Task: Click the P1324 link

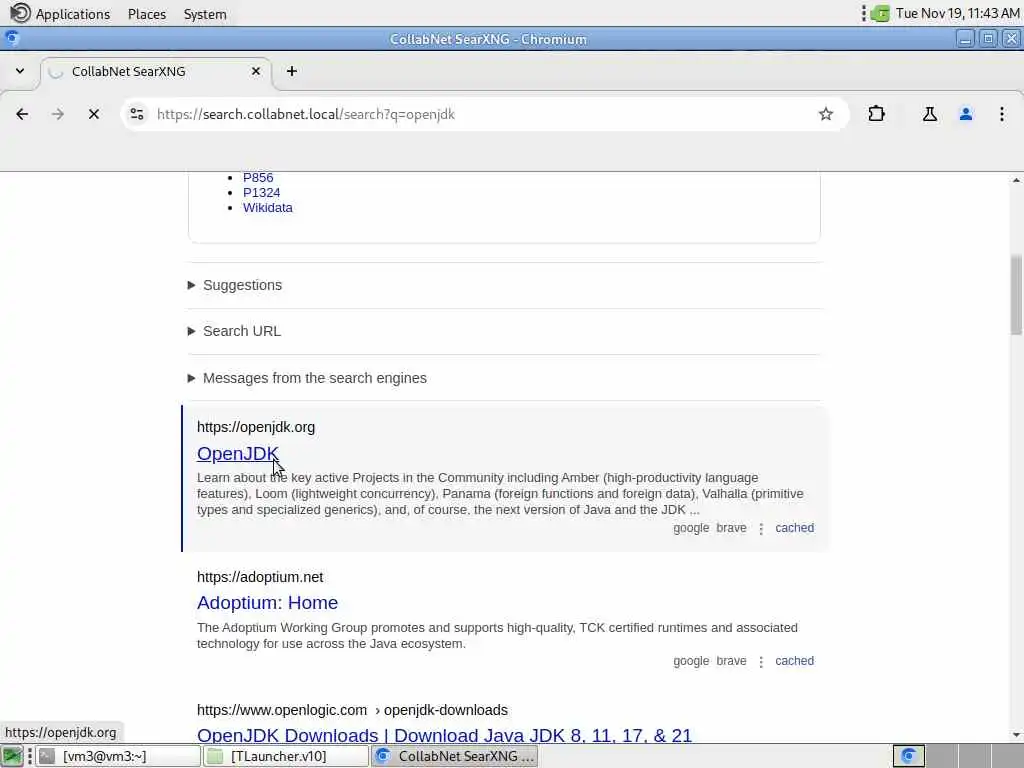Action: (261, 193)
